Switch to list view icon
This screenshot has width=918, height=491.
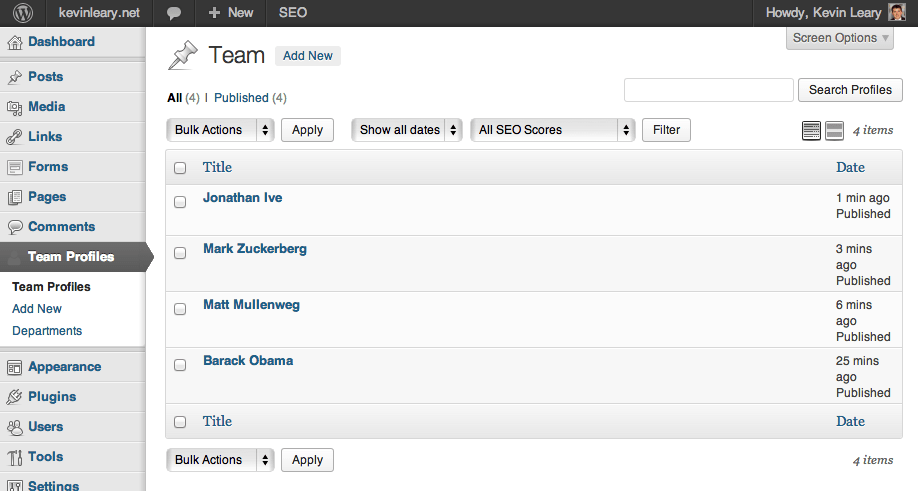pos(811,130)
